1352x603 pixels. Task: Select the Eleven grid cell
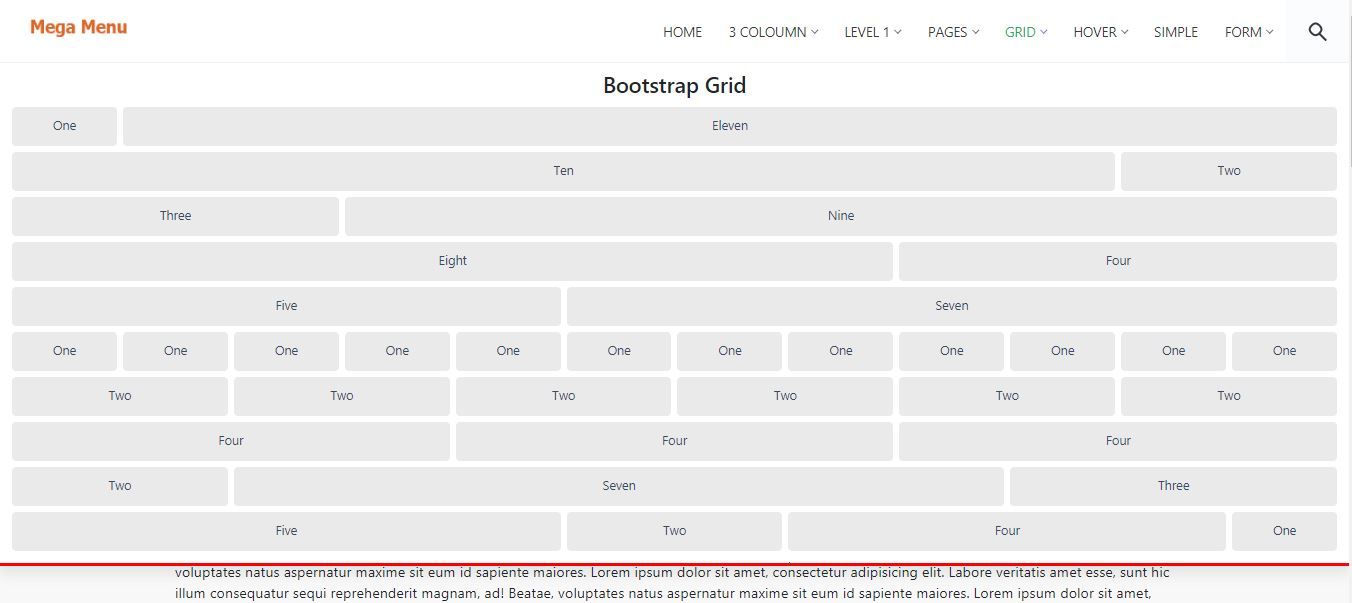click(730, 126)
